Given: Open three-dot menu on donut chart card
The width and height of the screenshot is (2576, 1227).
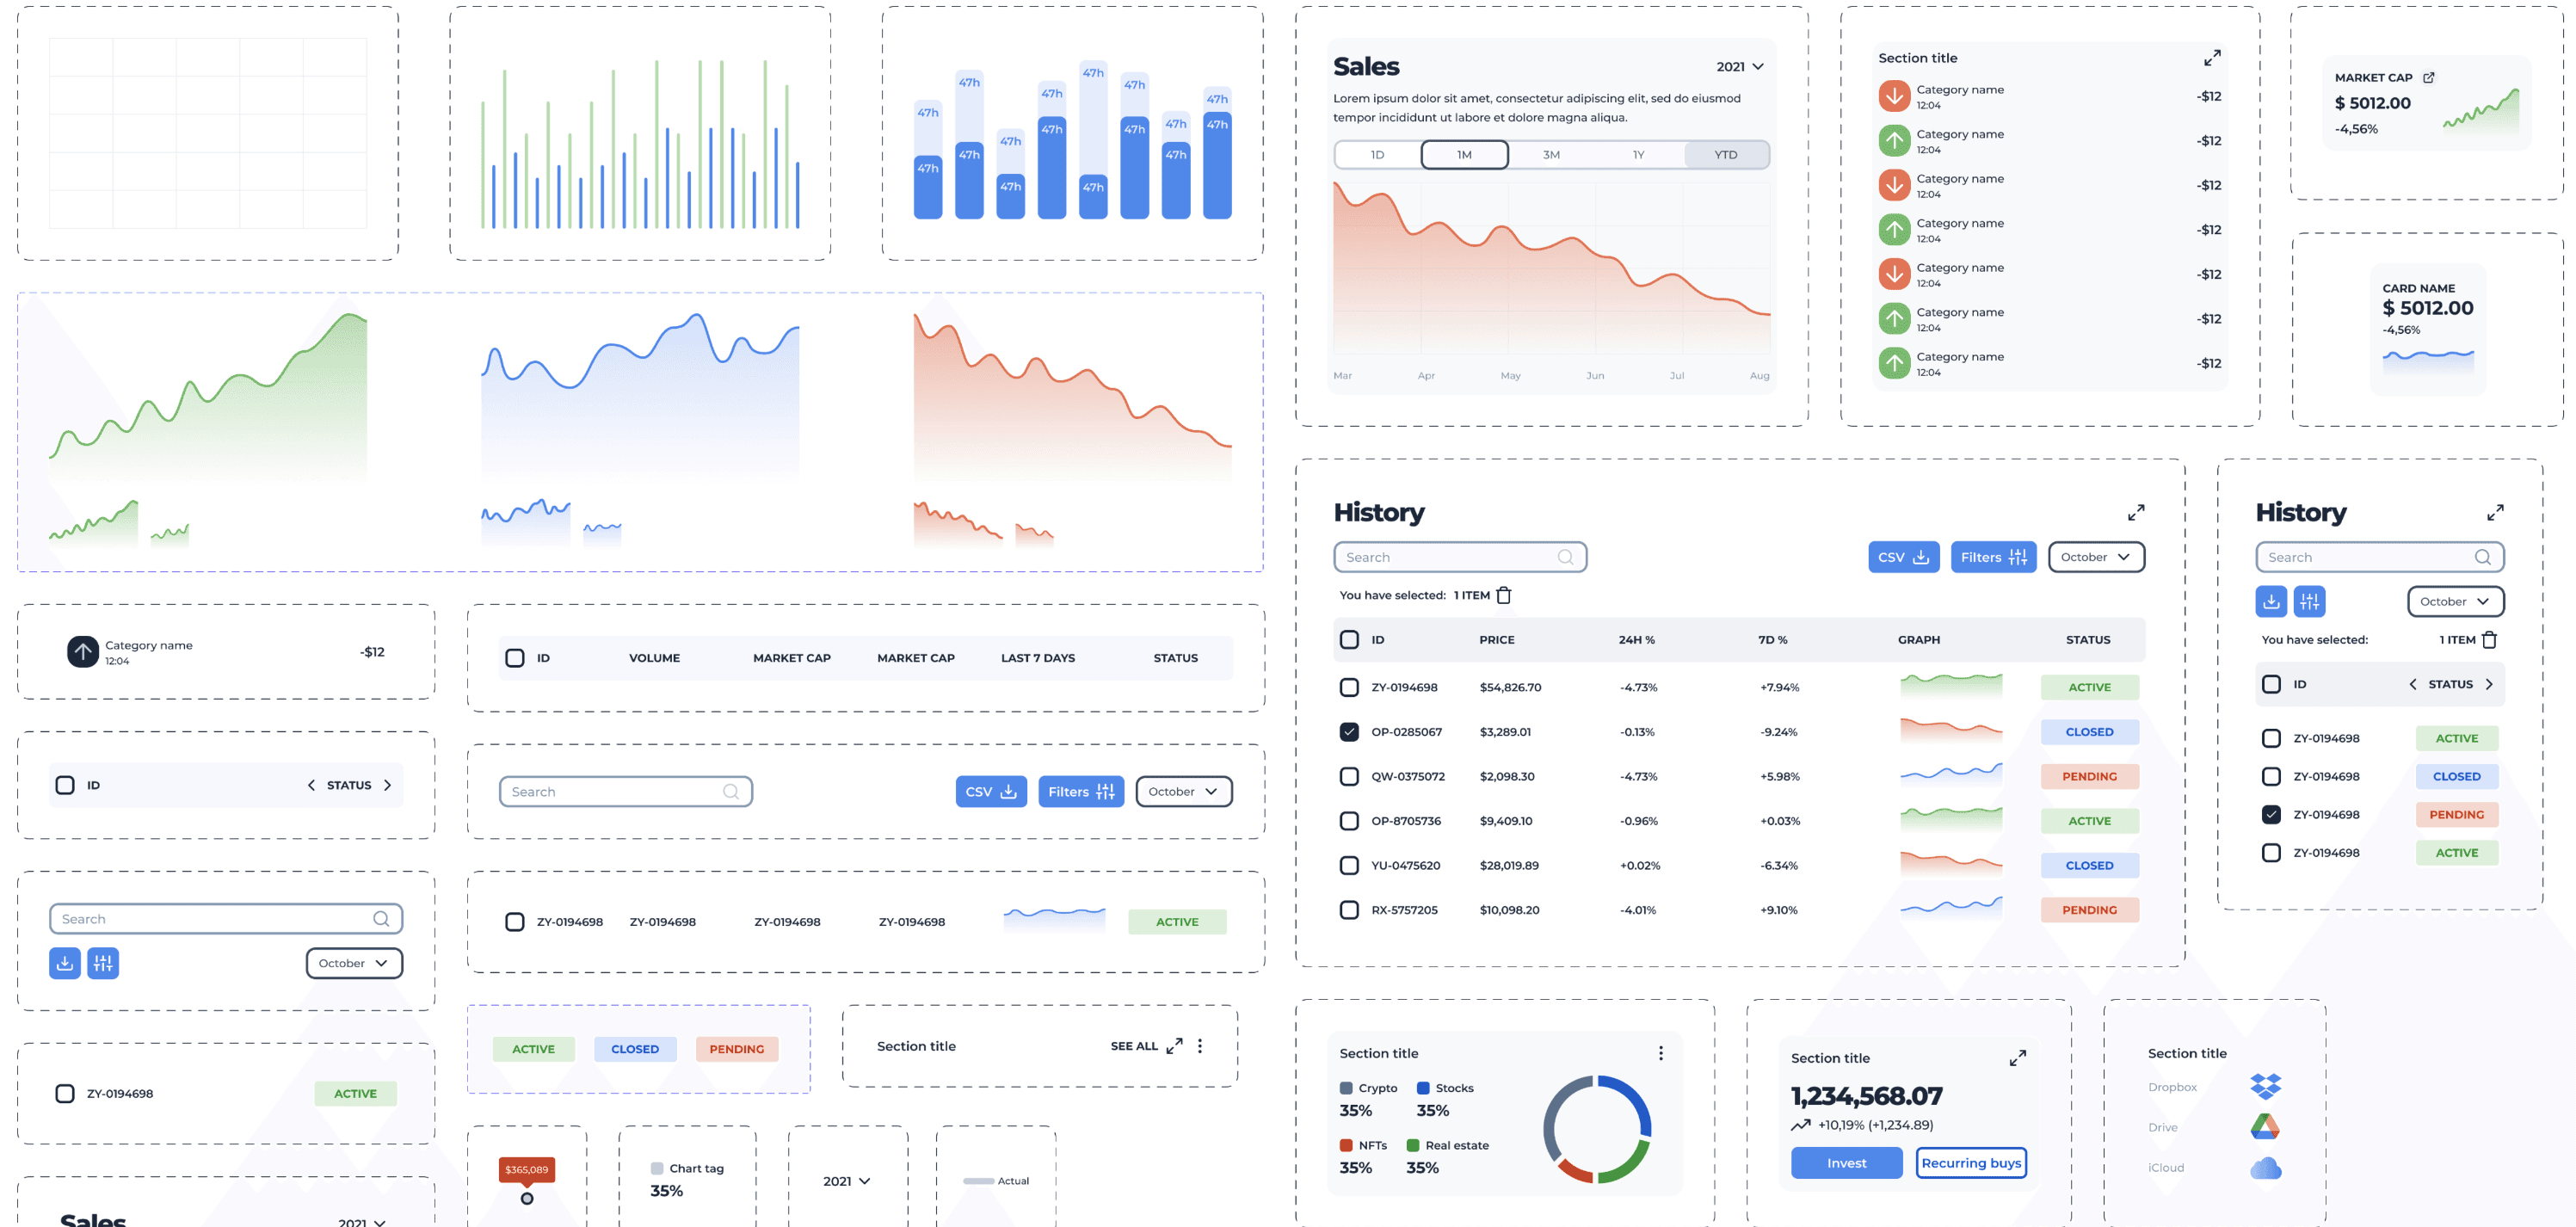Looking at the screenshot, I should click(1660, 1053).
